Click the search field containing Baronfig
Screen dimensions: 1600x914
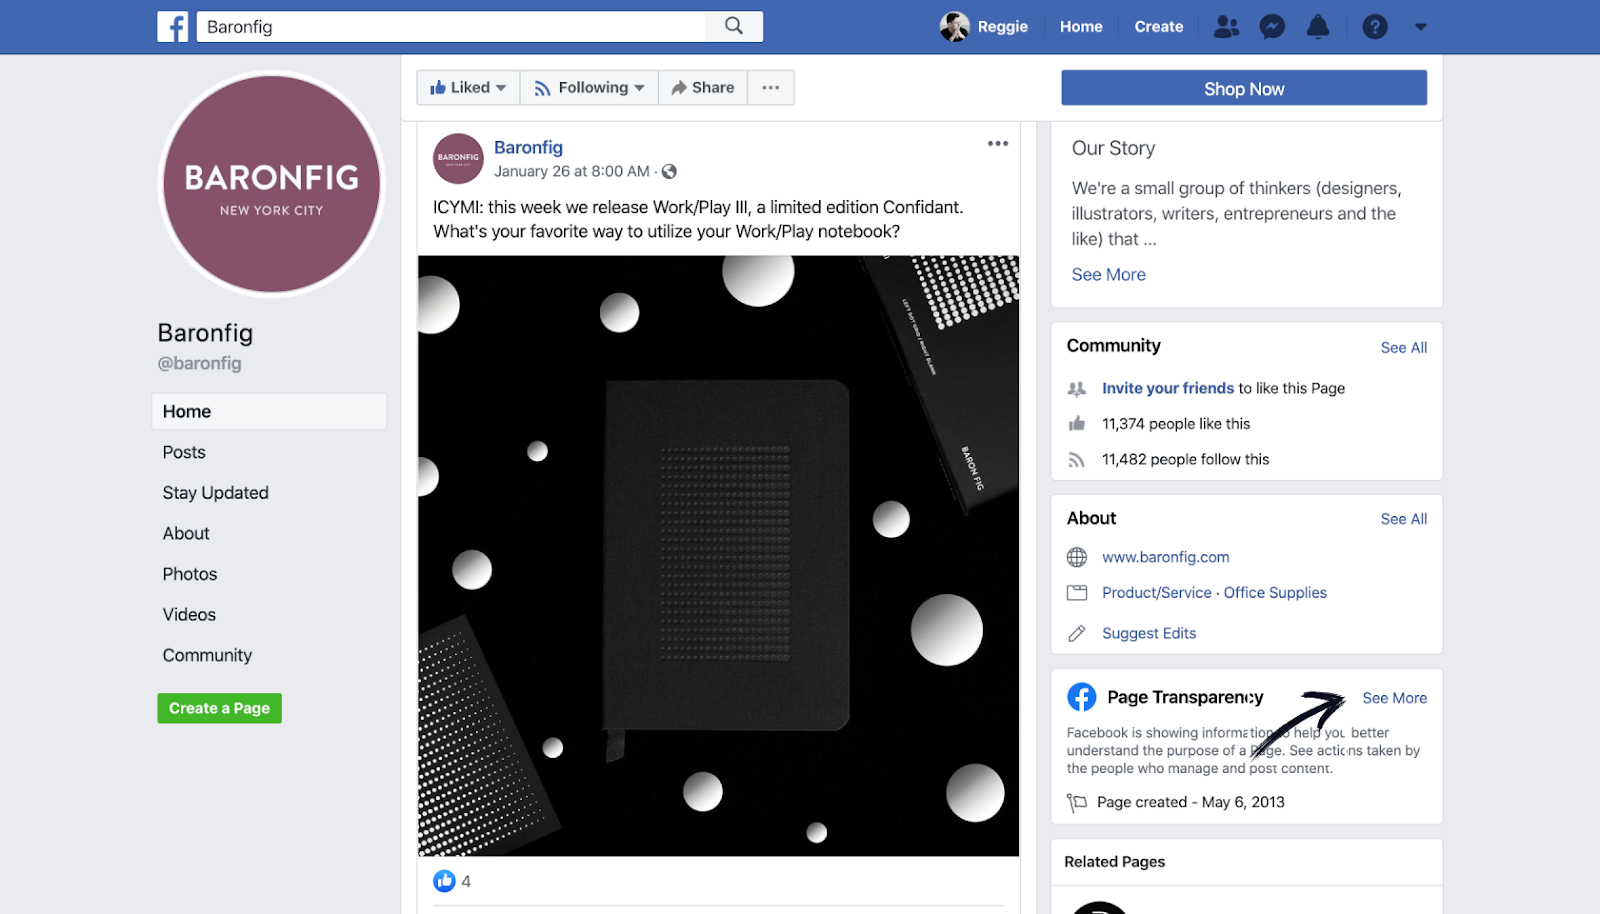point(451,26)
